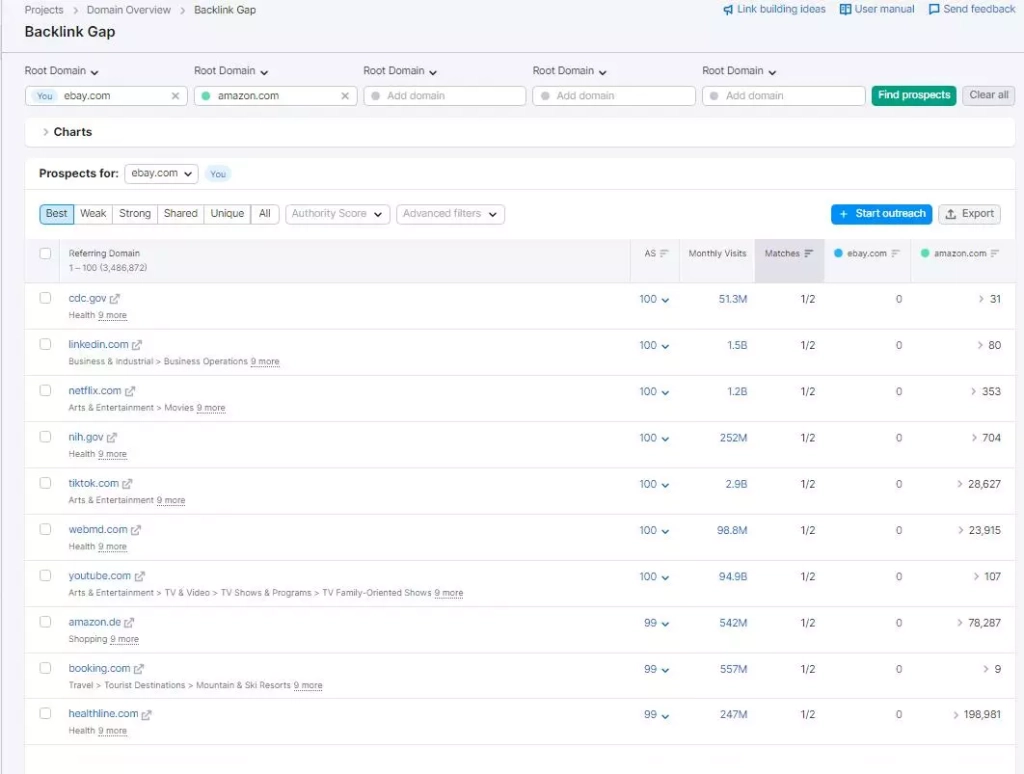Image resolution: width=1024 pixels, height=774 pixels.
Task: Click User manual book icon
Action: (x=845, y=10)
